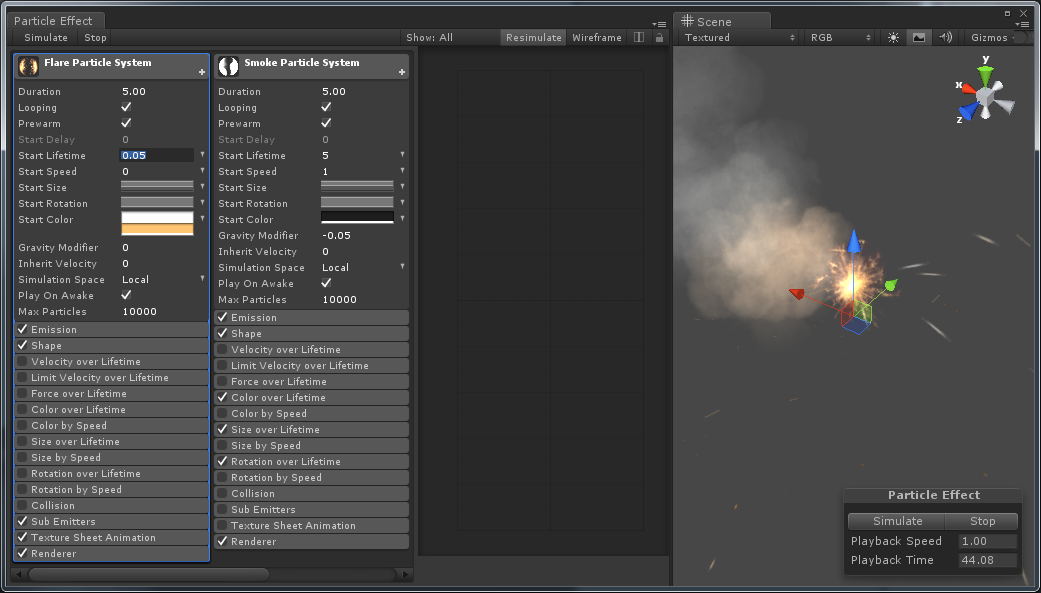
Task: Click the left arrow of horizontal scrollbar
Action: pyautogui.click(x=19, y=574)
